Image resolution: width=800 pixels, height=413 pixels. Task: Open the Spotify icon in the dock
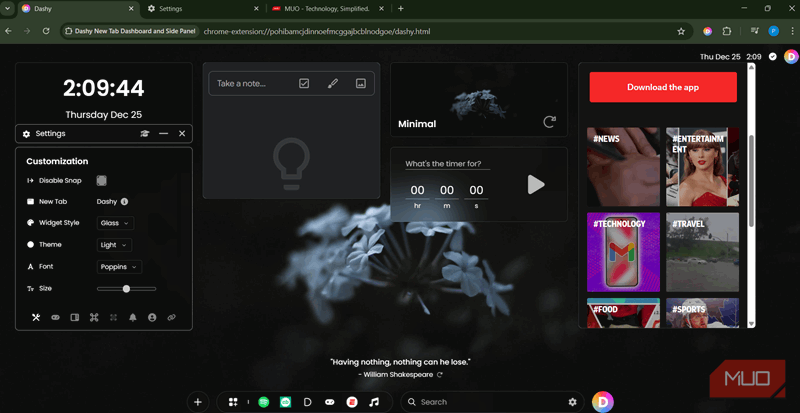(263, 402)
